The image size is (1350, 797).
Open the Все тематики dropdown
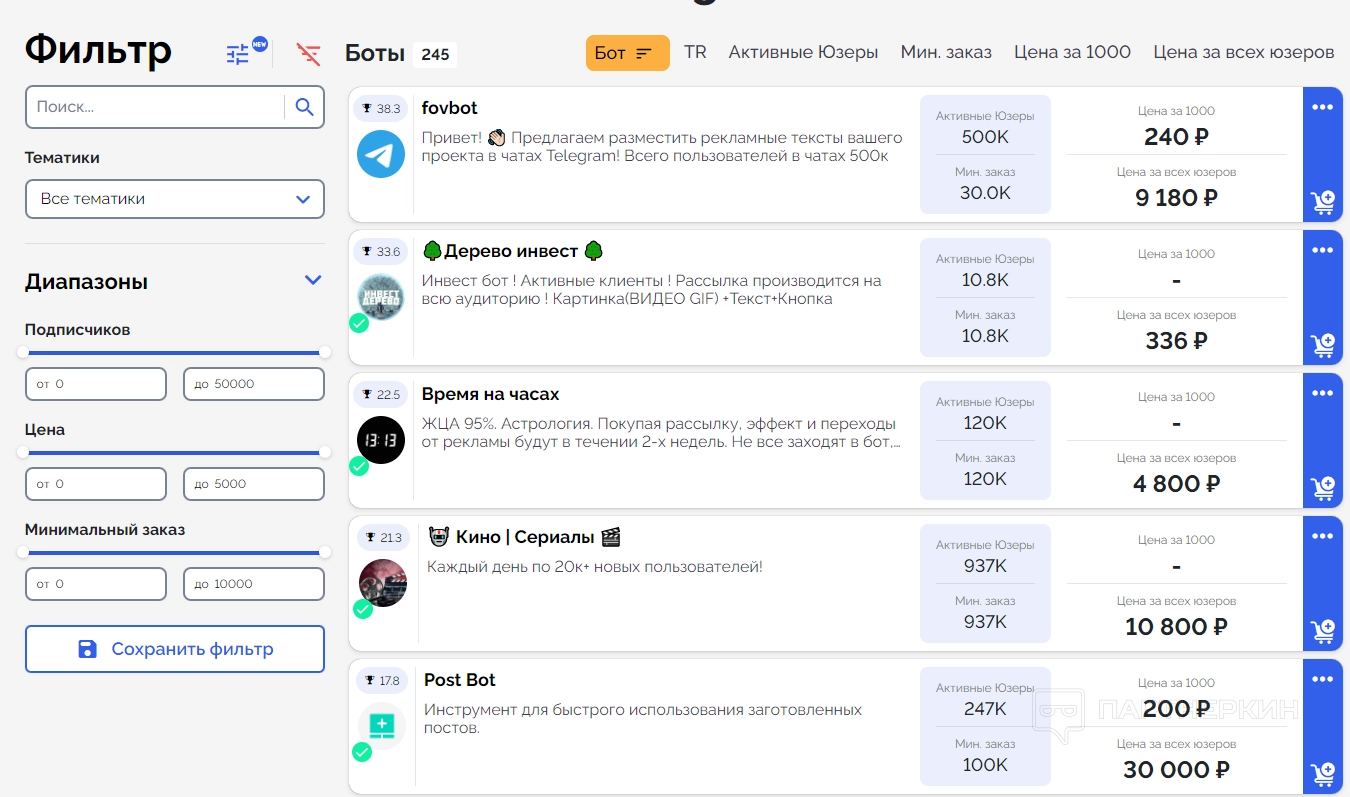coord(175,199)
